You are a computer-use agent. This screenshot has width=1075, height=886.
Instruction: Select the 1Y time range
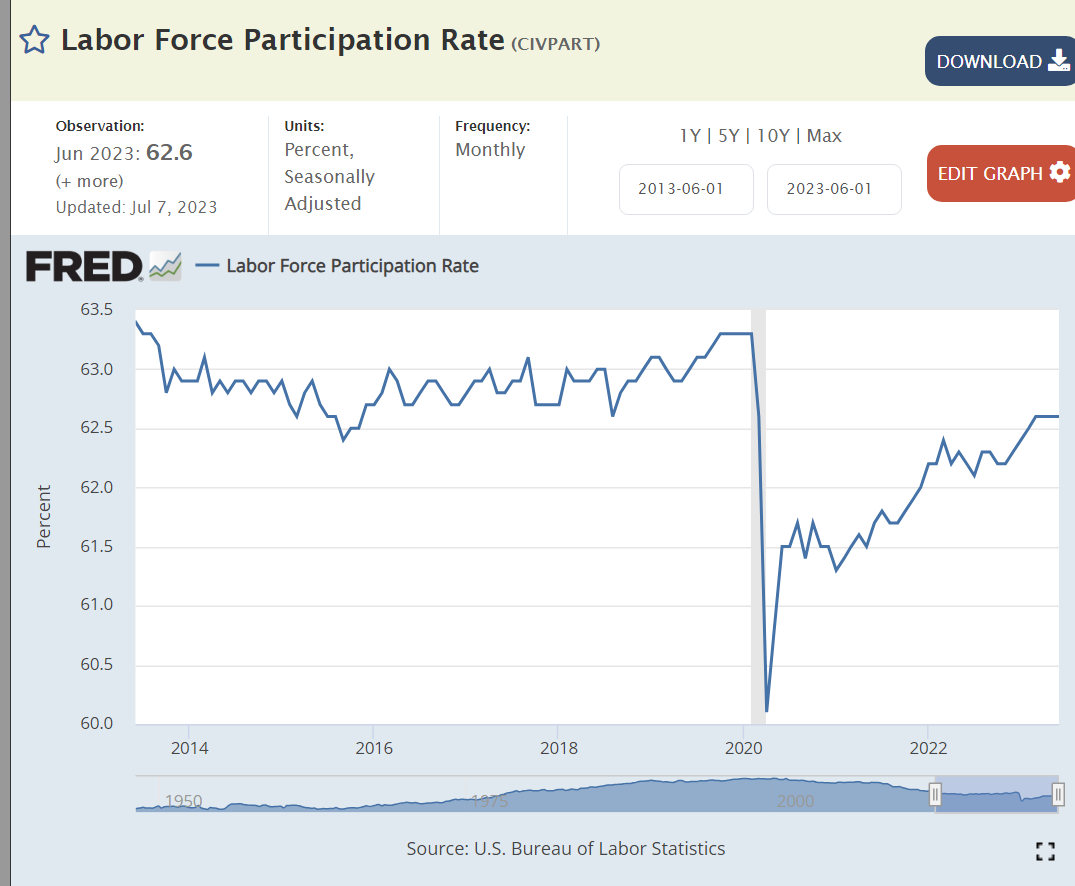[689, 136]
